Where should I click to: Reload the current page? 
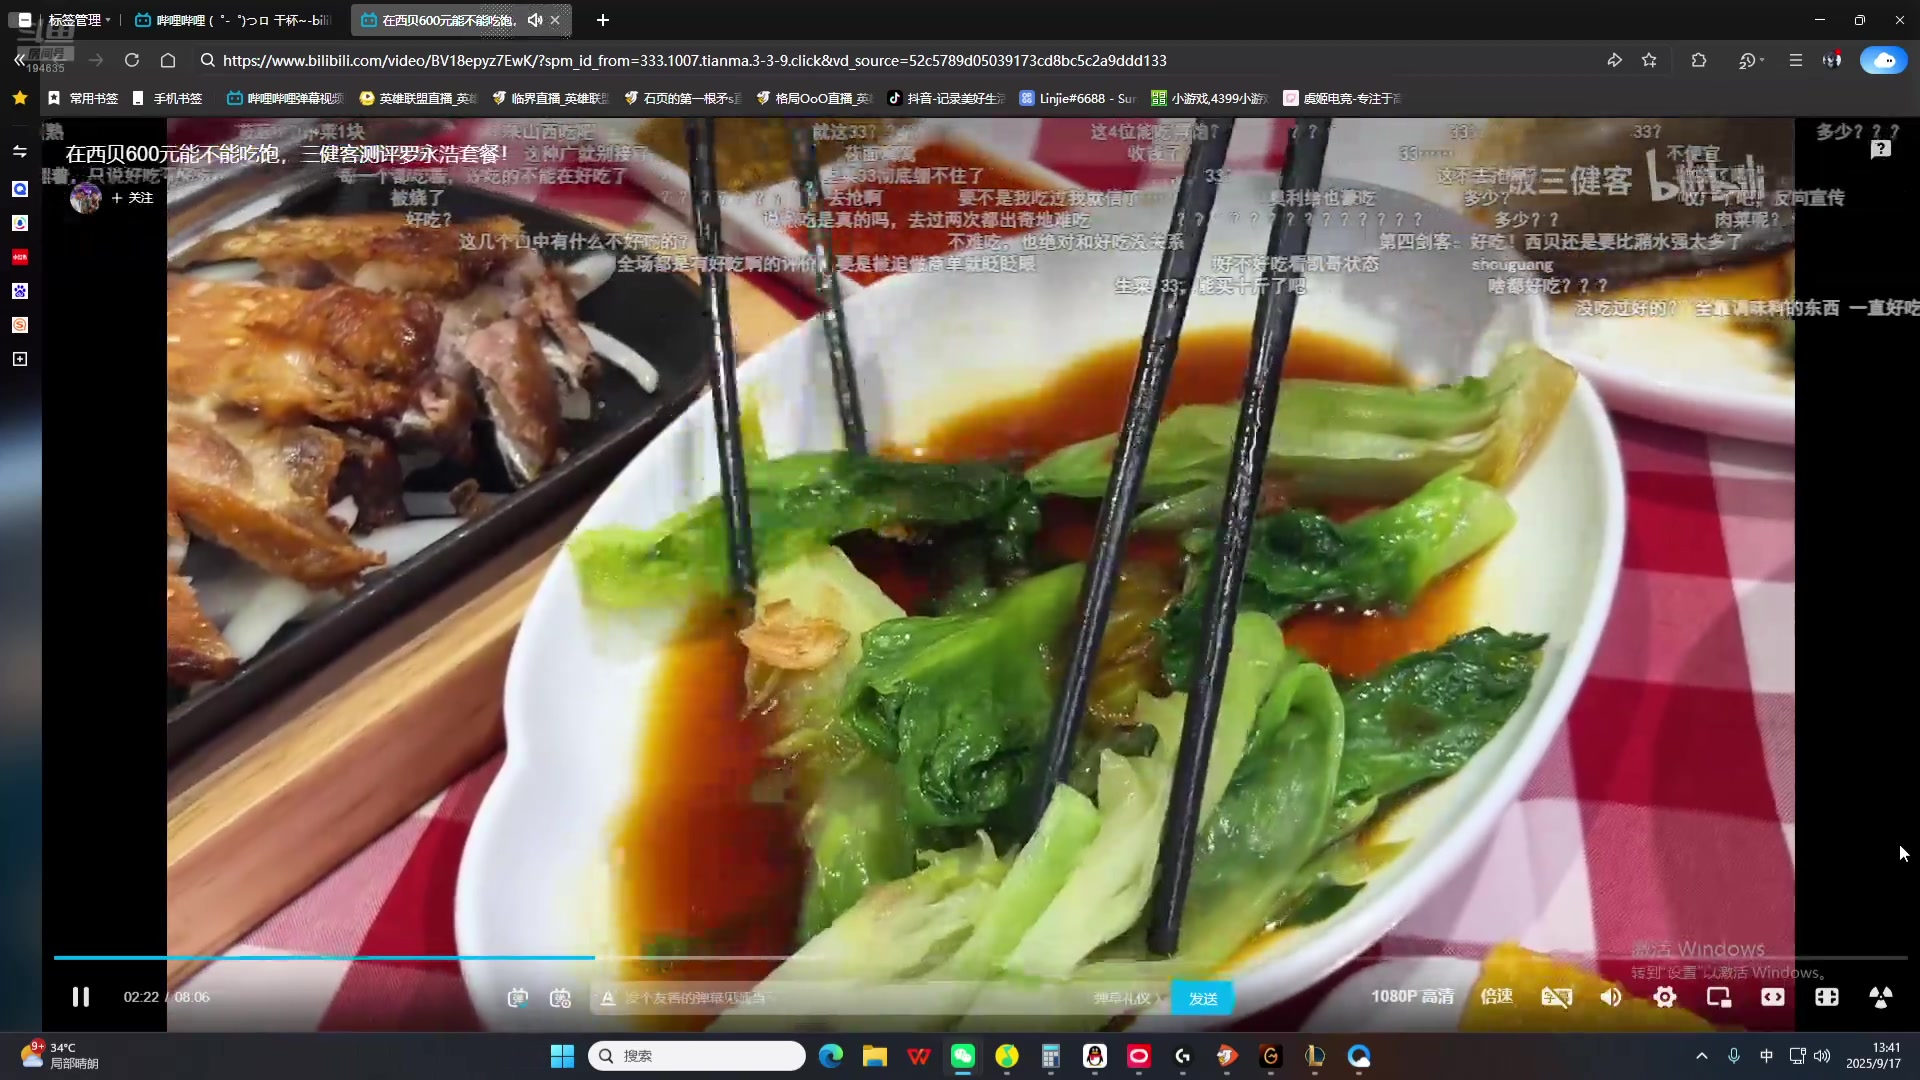coord(131,60)
